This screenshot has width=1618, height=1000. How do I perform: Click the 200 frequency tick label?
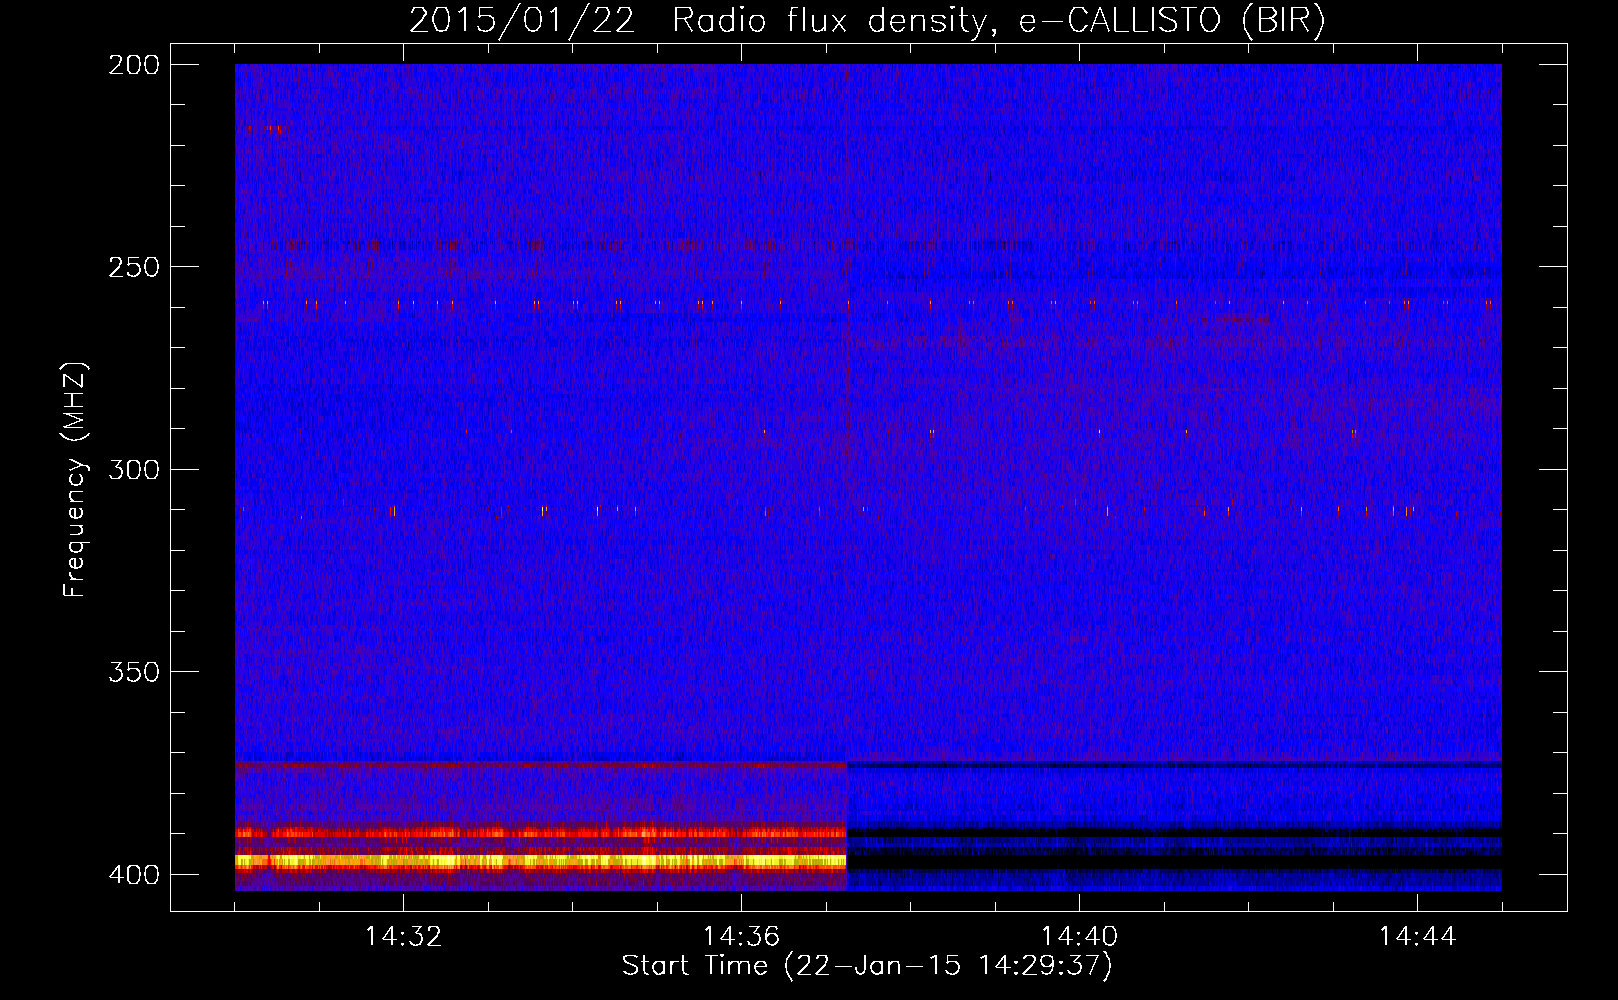pos(133,64)
